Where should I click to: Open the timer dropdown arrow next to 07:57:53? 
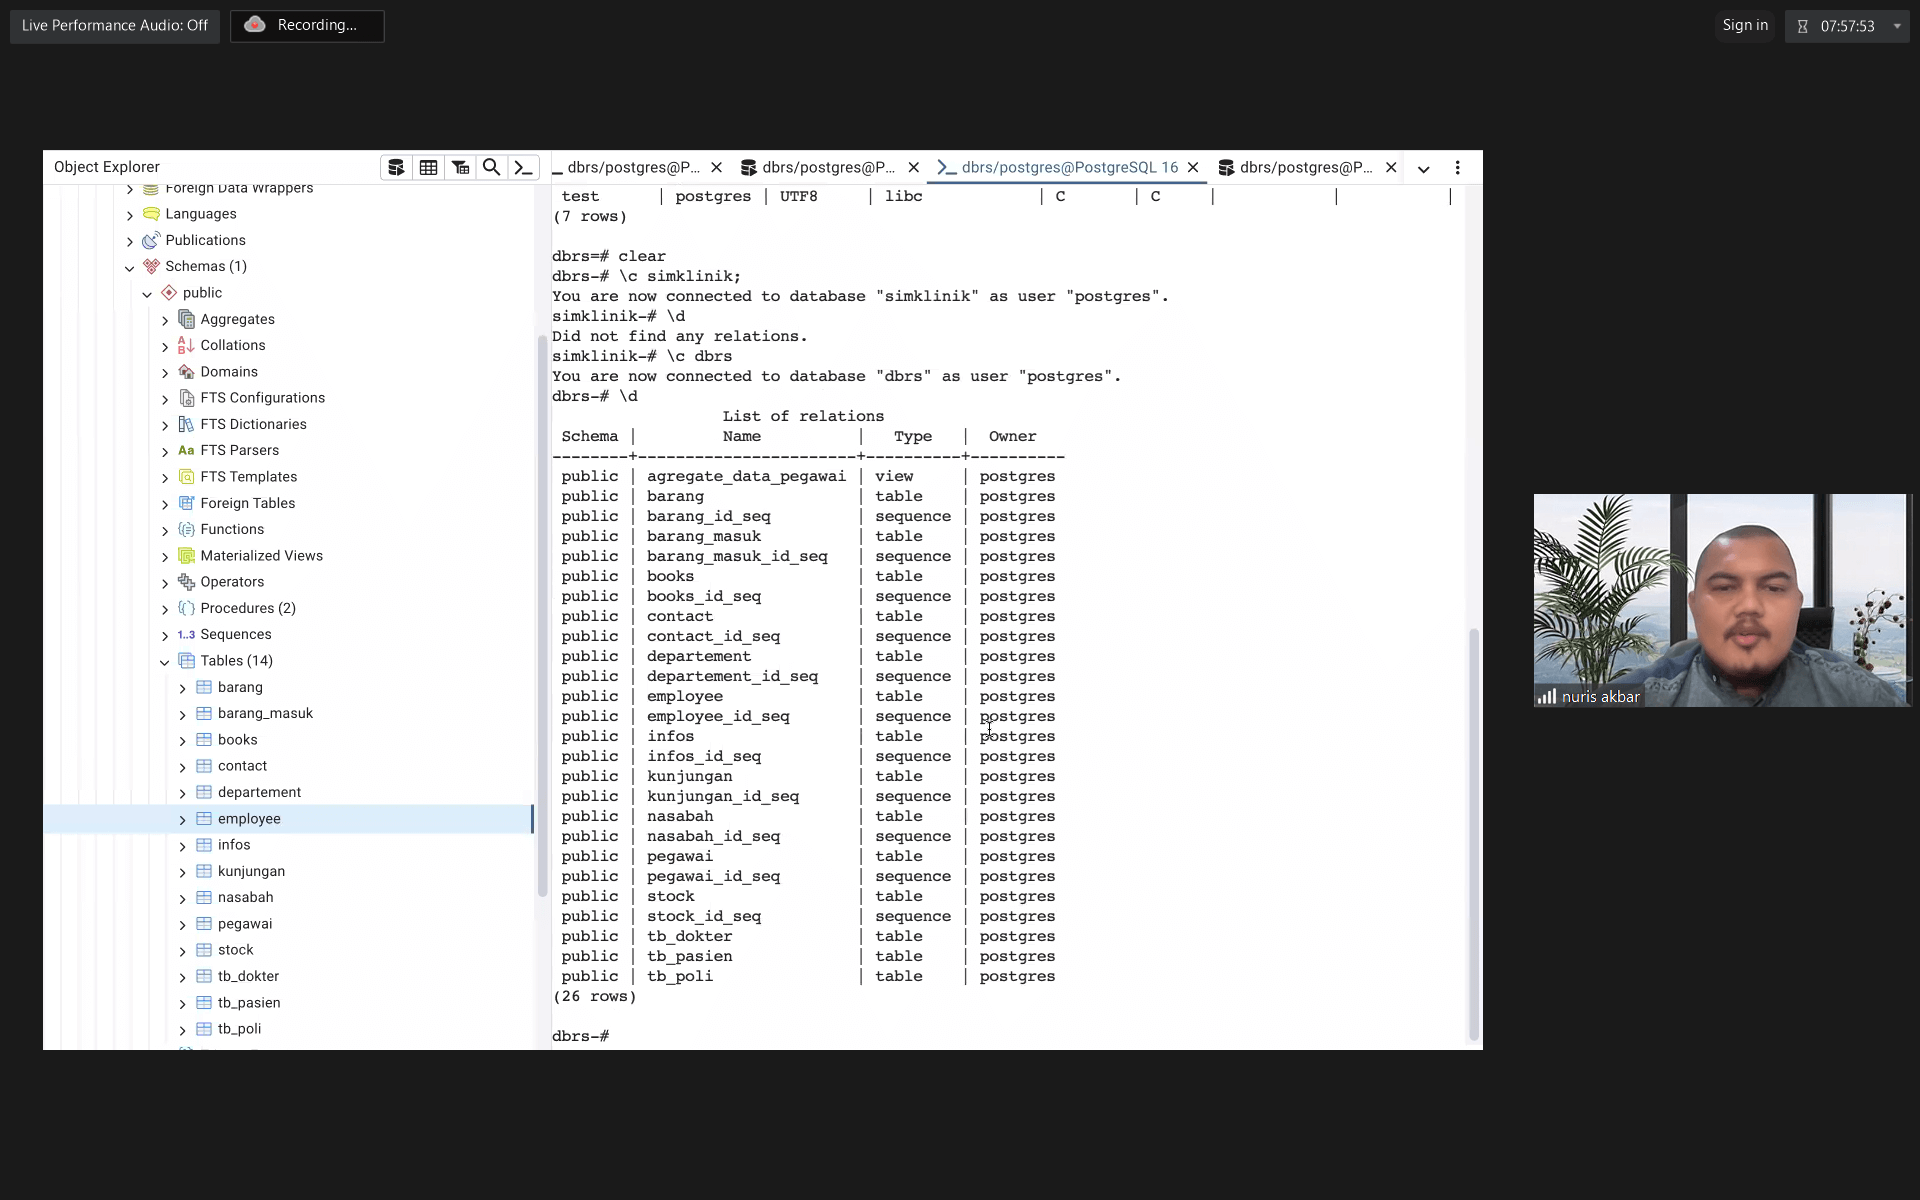pyautogui.click(x=1897, y=26)
